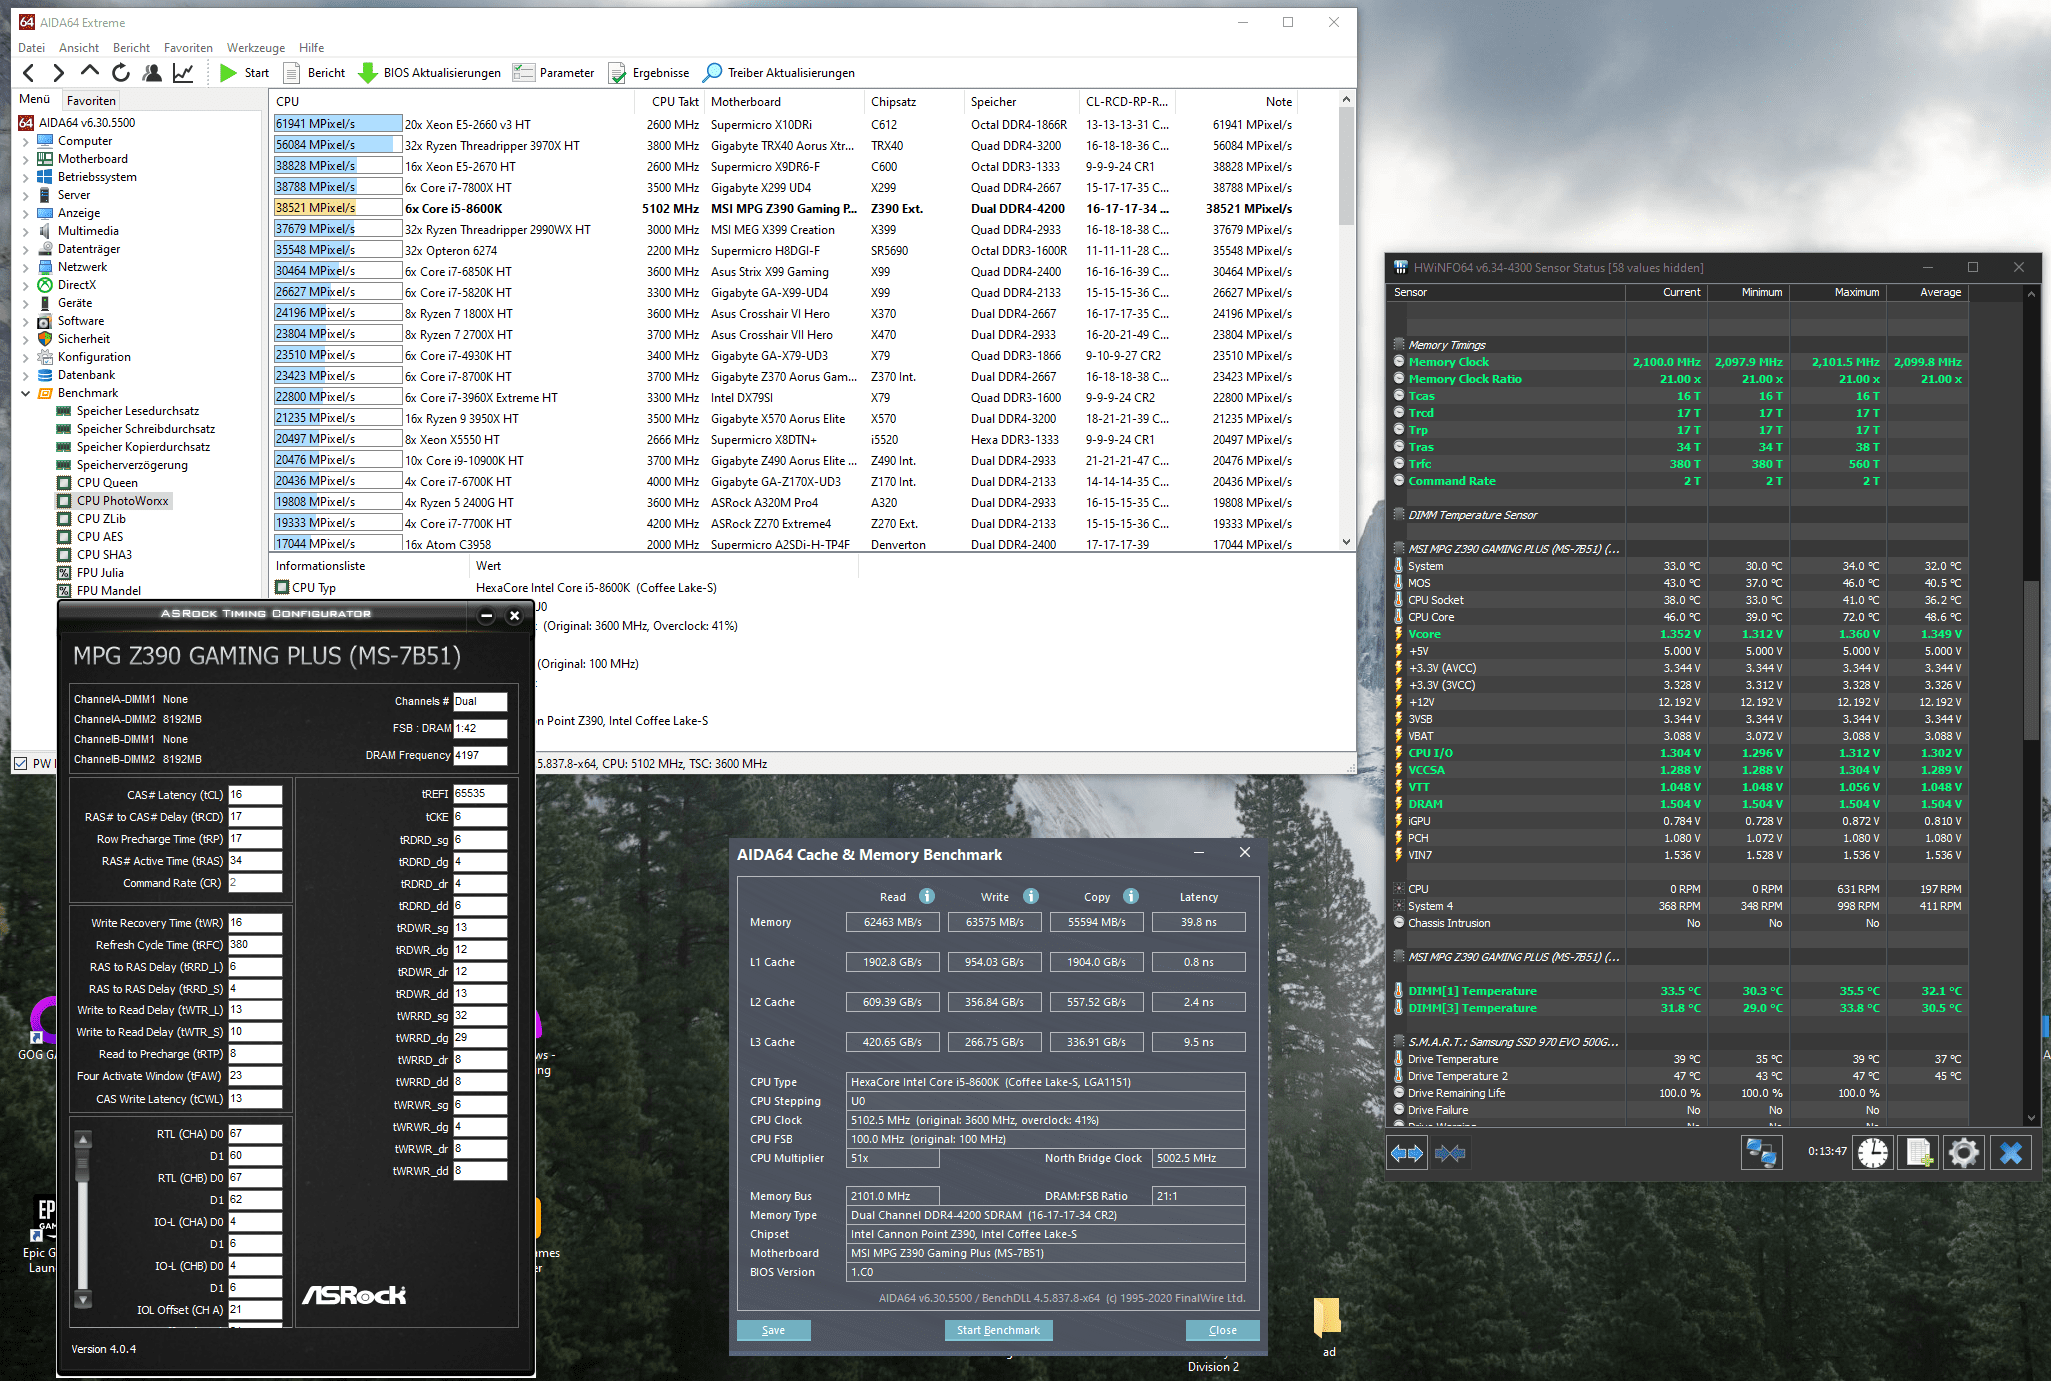Open Treiber Aktualisierungen in toolbar

point(779,73)
